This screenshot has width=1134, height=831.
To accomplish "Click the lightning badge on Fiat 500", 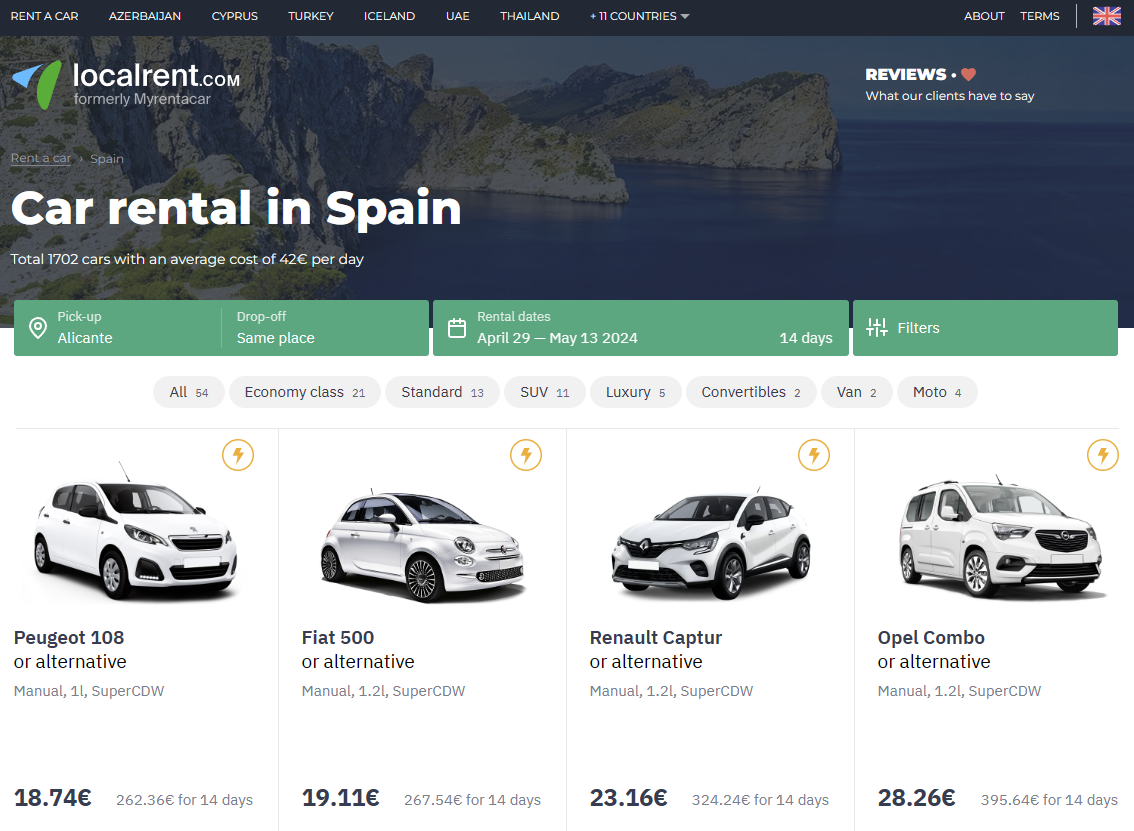I will click(x=526, y=456).
